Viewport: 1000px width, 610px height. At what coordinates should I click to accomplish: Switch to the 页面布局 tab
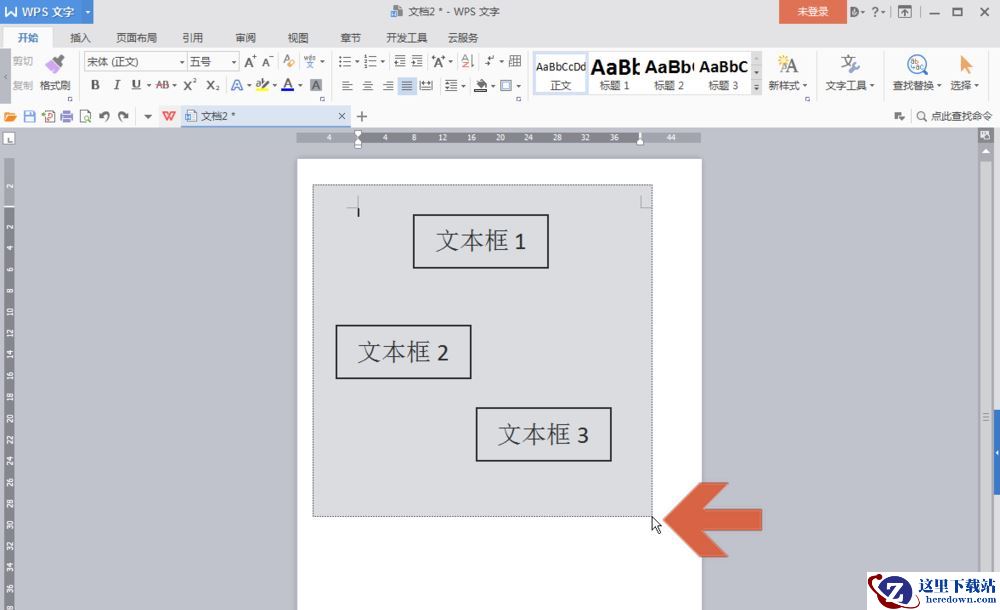[x=136, y=38]
